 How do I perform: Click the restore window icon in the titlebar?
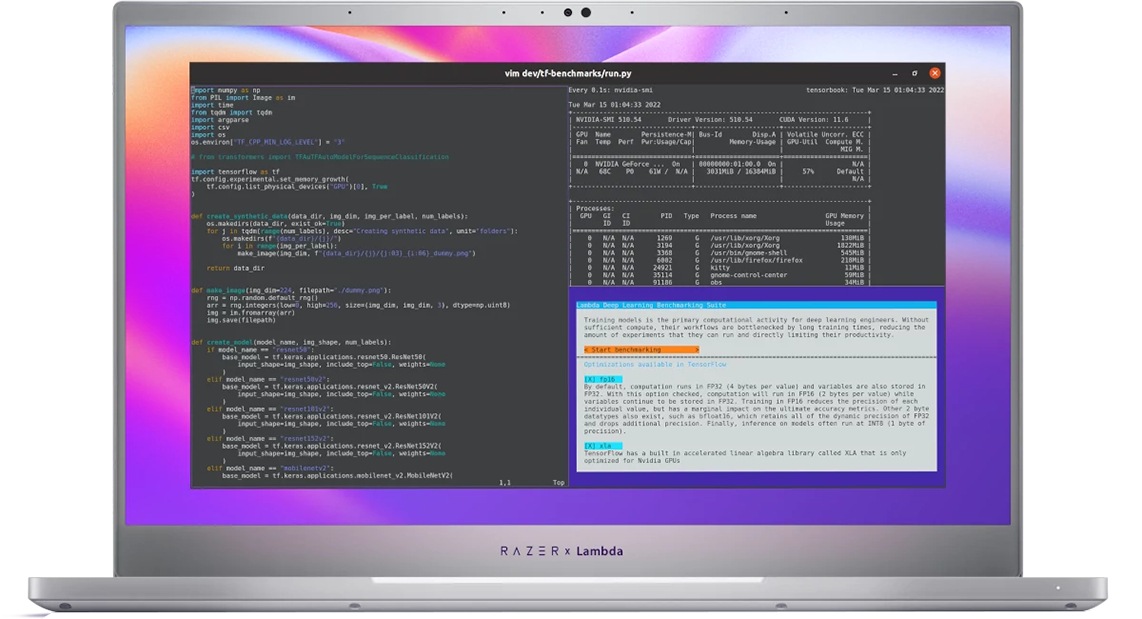click(915, 74)
